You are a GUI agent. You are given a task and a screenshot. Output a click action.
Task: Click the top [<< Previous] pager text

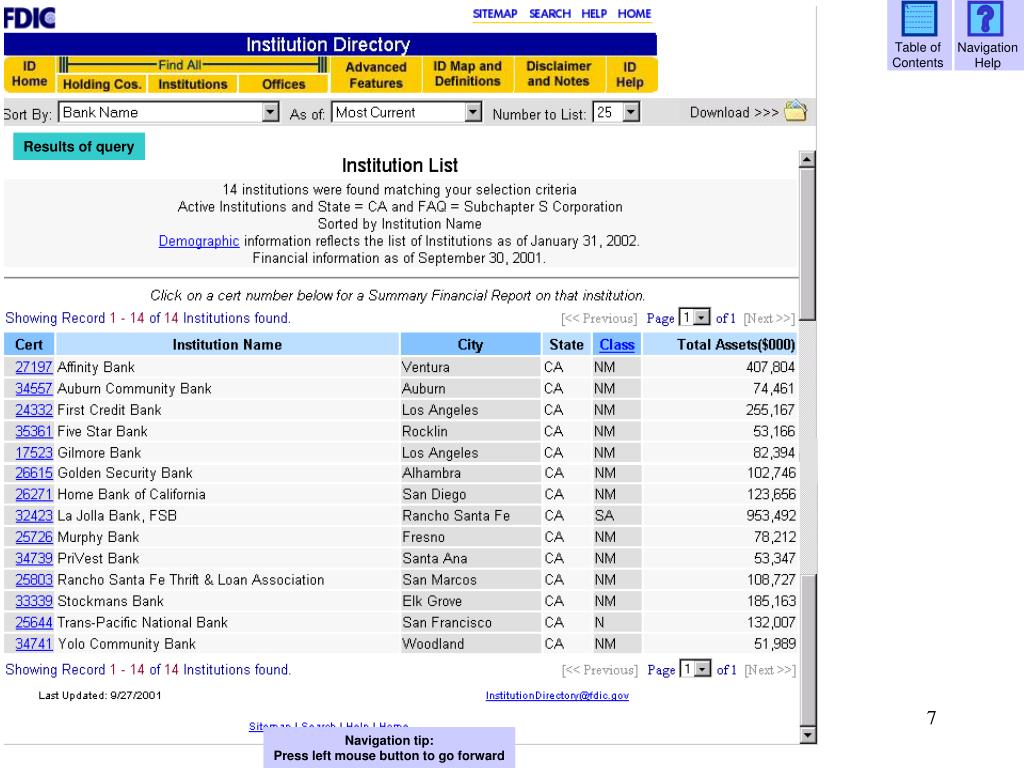point(599,318)
